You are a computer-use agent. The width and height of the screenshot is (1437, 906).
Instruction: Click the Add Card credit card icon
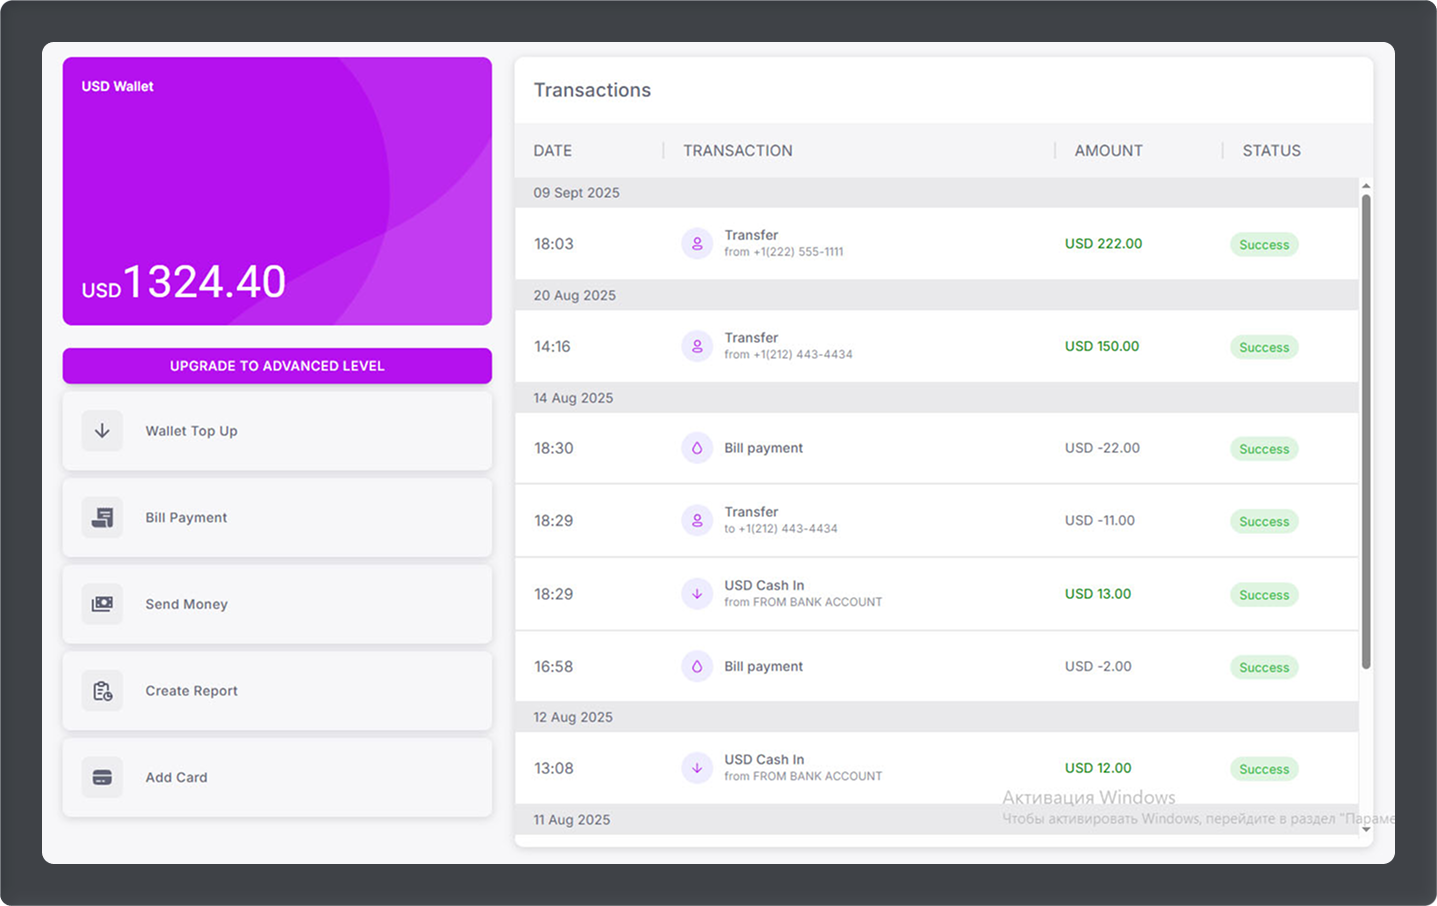pos(102,778)
